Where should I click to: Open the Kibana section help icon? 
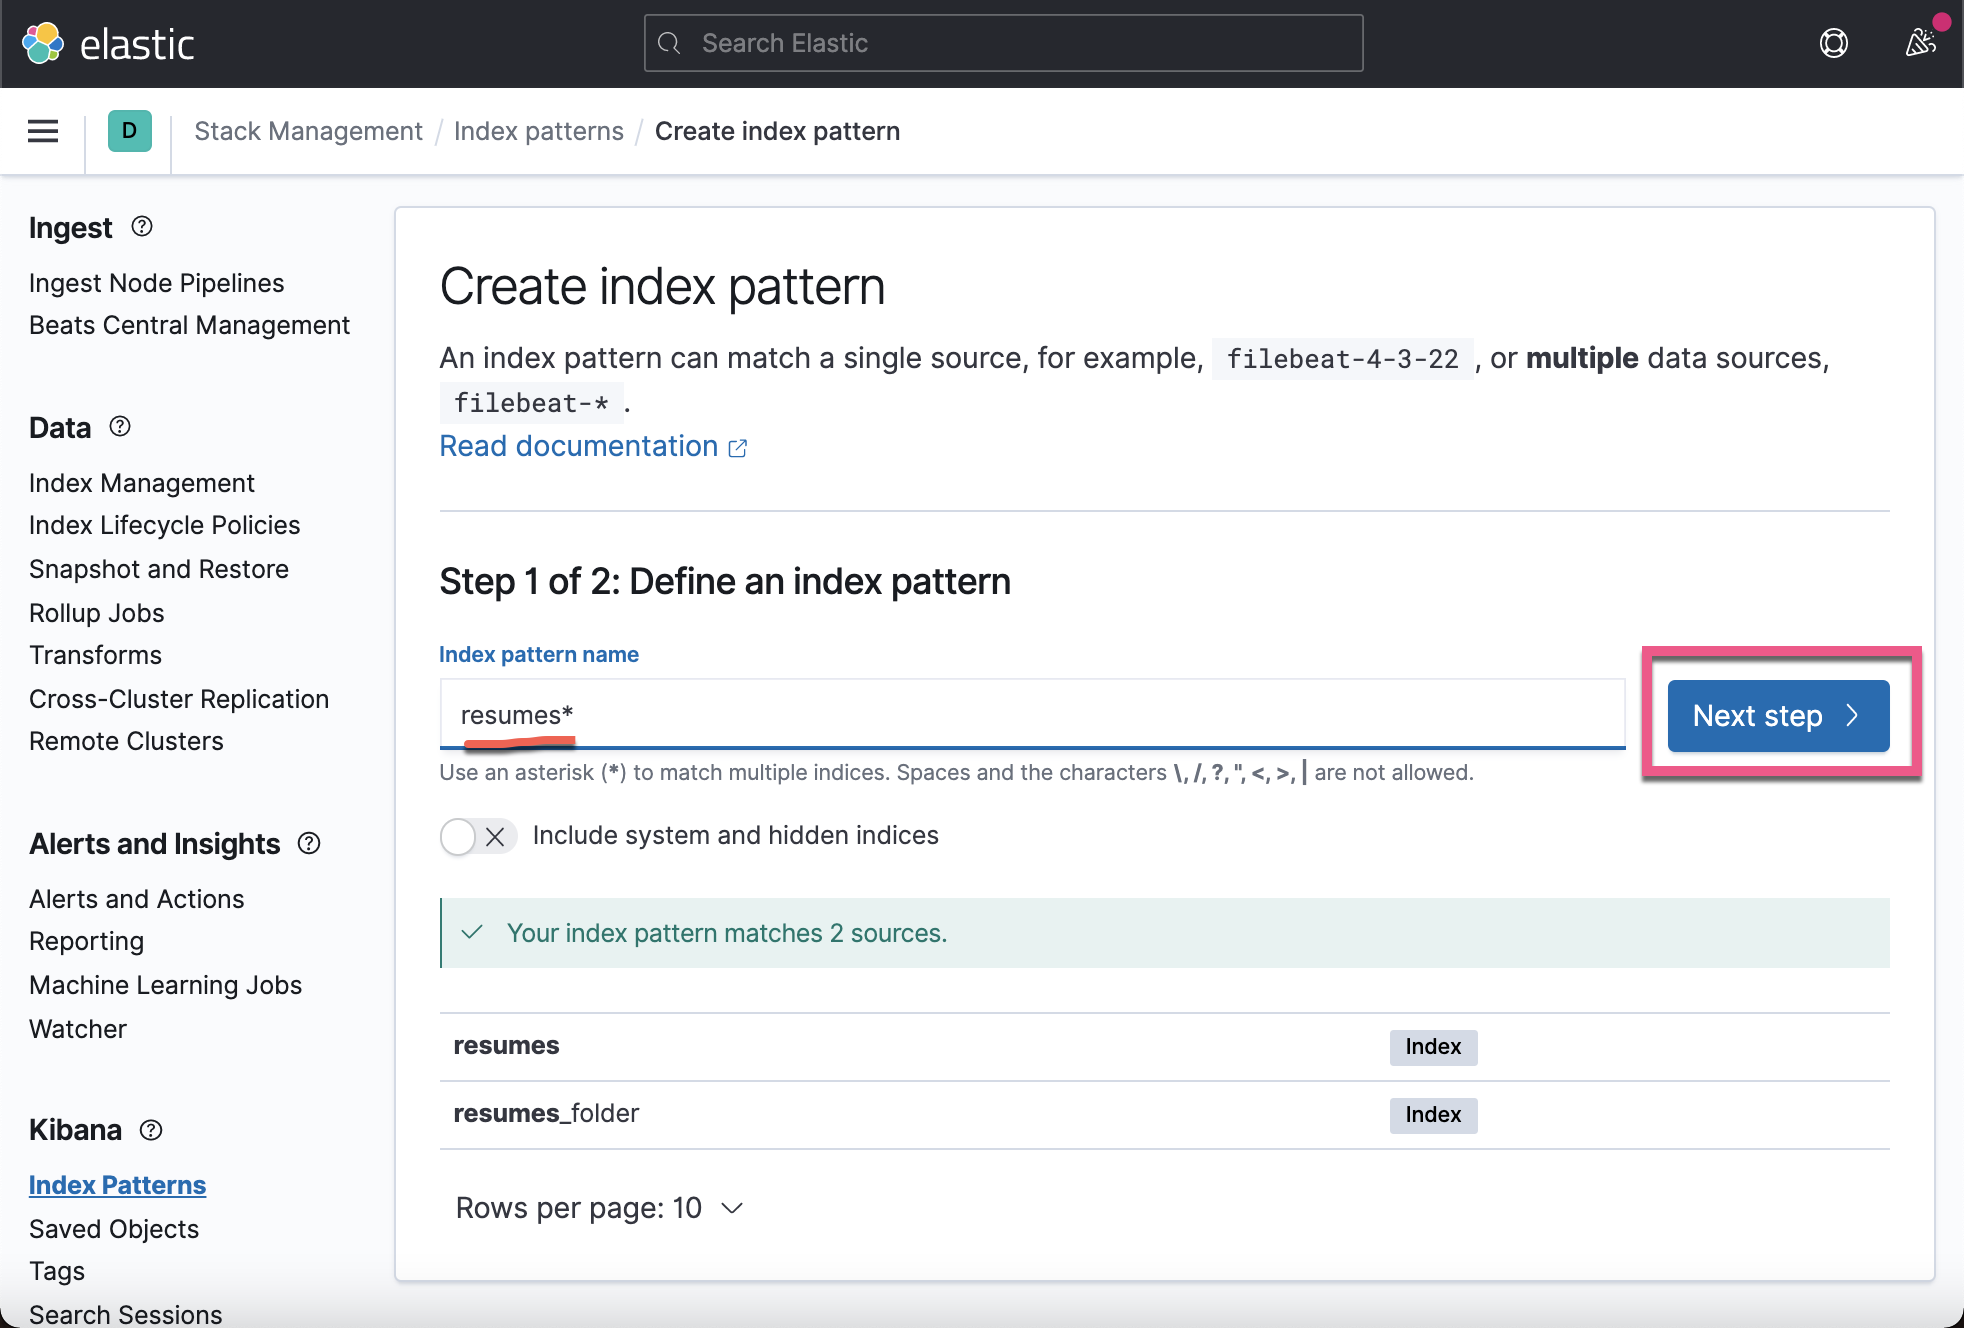coord(151,1130)
